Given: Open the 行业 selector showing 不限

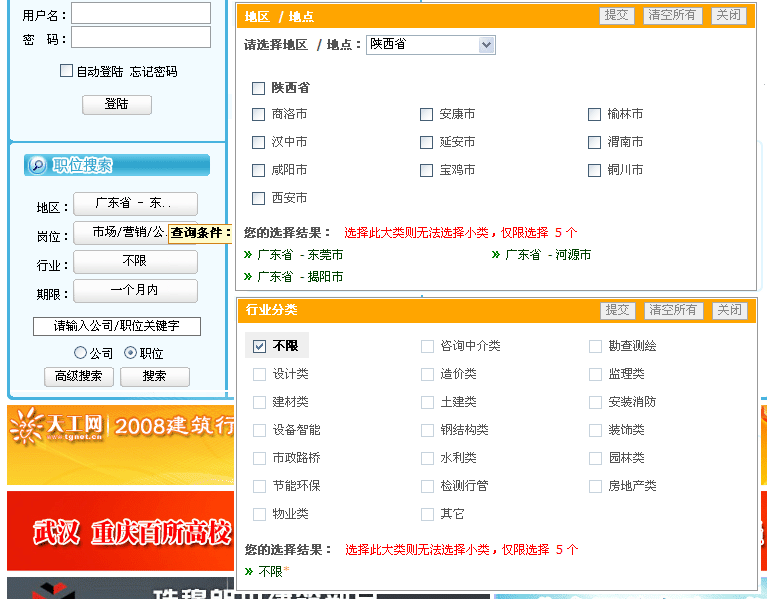Looking at the screenshot, I should (x=135, y=262).
